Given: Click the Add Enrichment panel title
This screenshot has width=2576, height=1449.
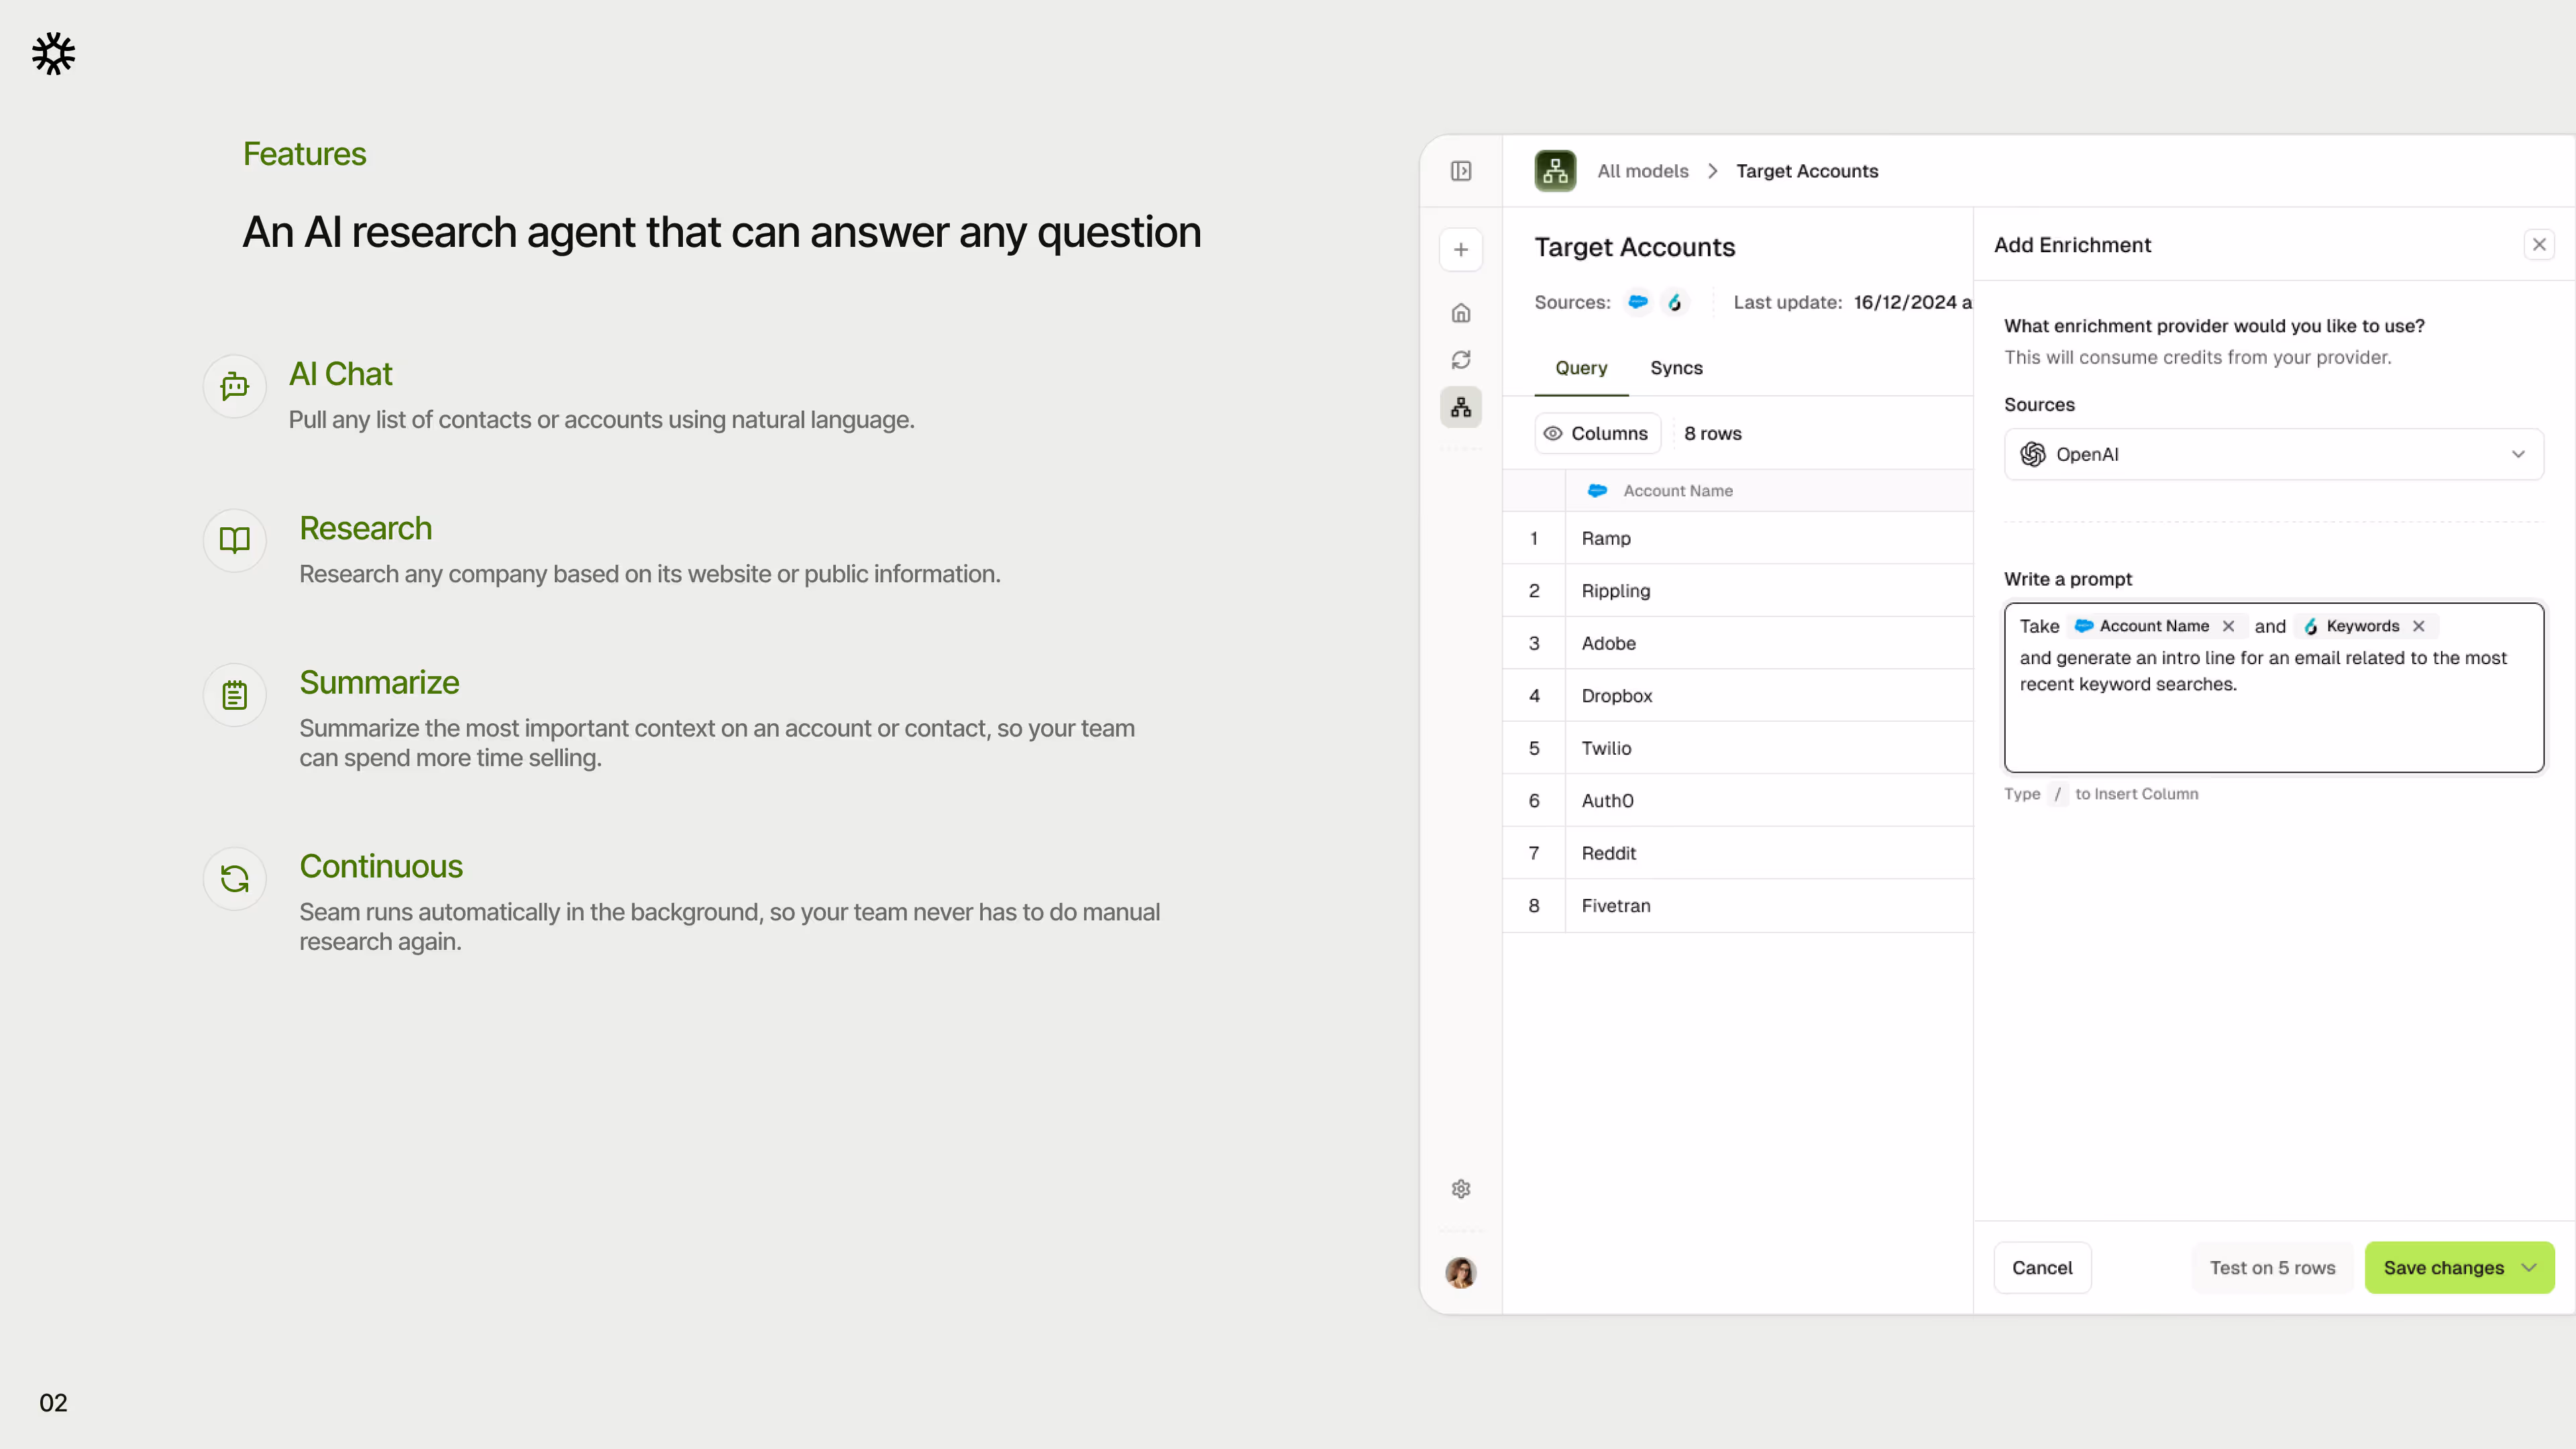Looking at the screenshot, I should 2072,245.
